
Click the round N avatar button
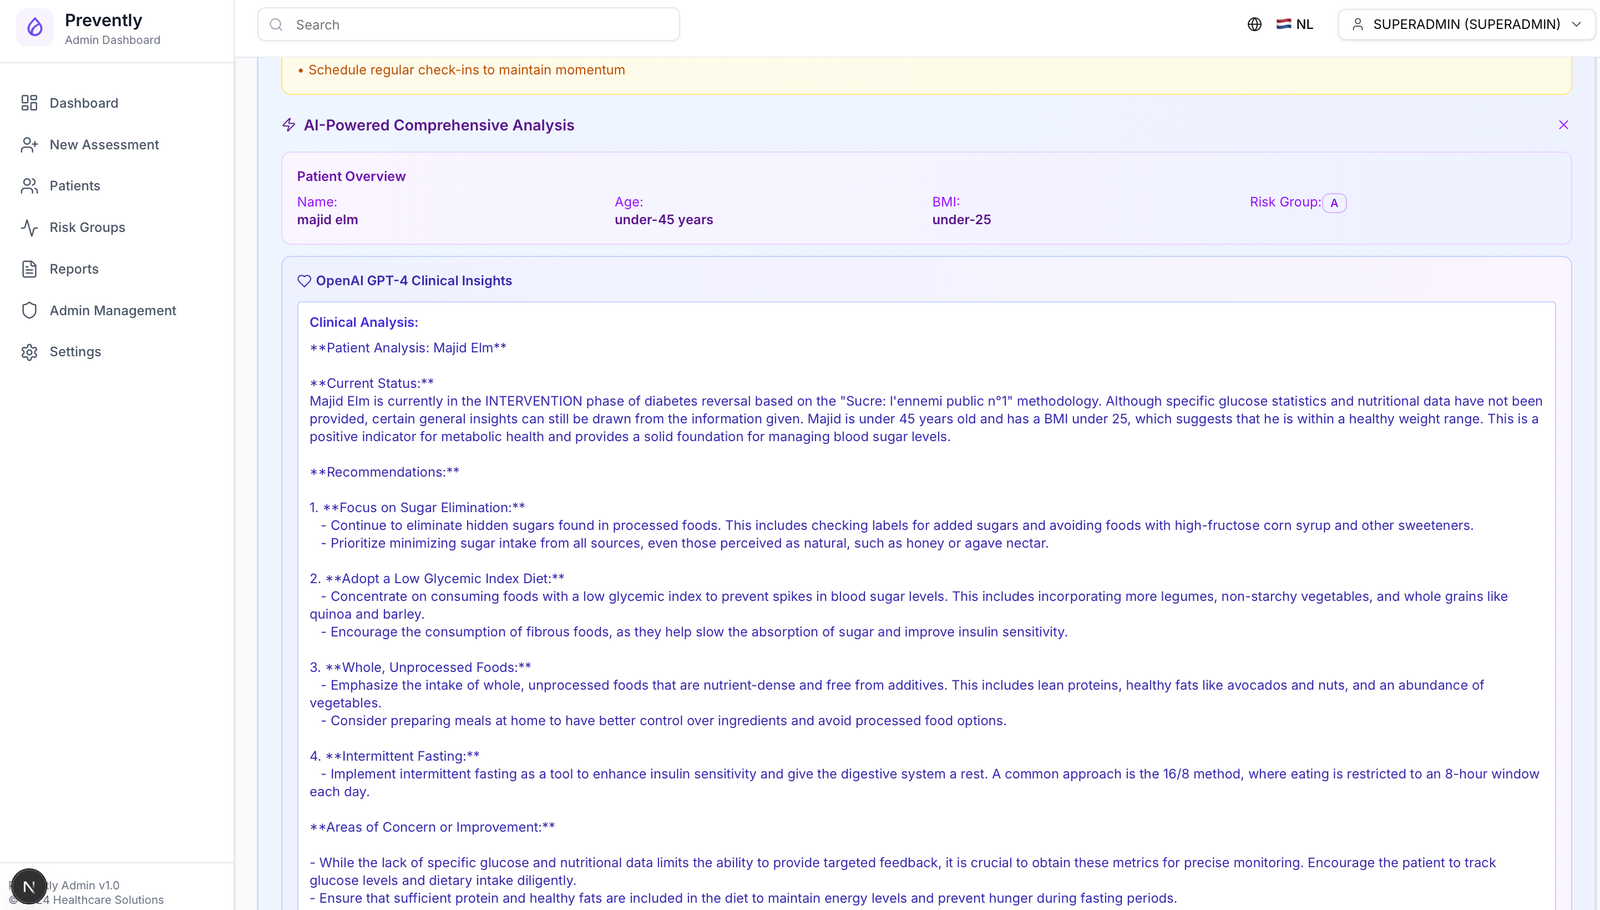pyautogui.click(x=29, y=886)
